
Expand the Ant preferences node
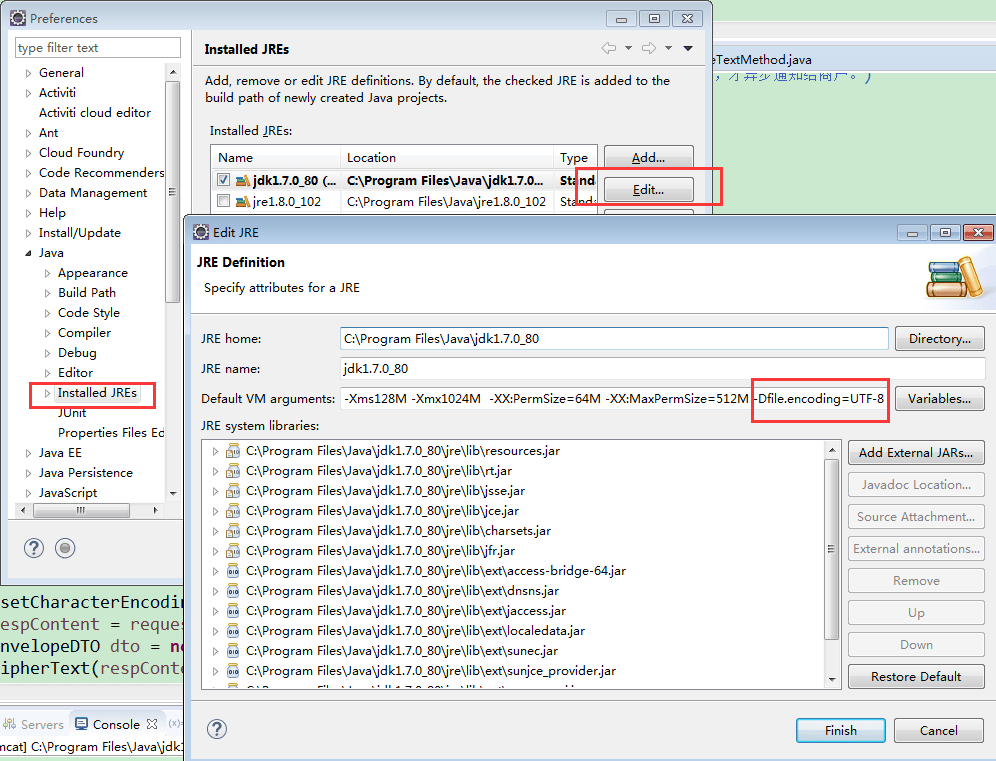[x=28, y=133]
